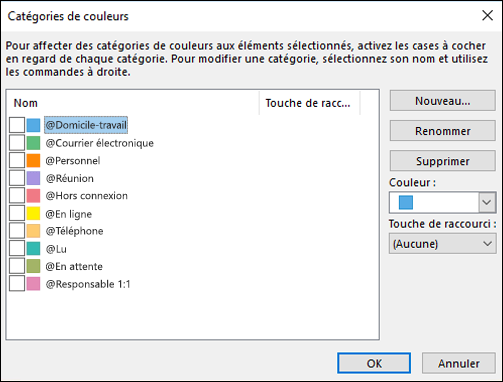Create a category with Nouveau button

pos(443,101)
